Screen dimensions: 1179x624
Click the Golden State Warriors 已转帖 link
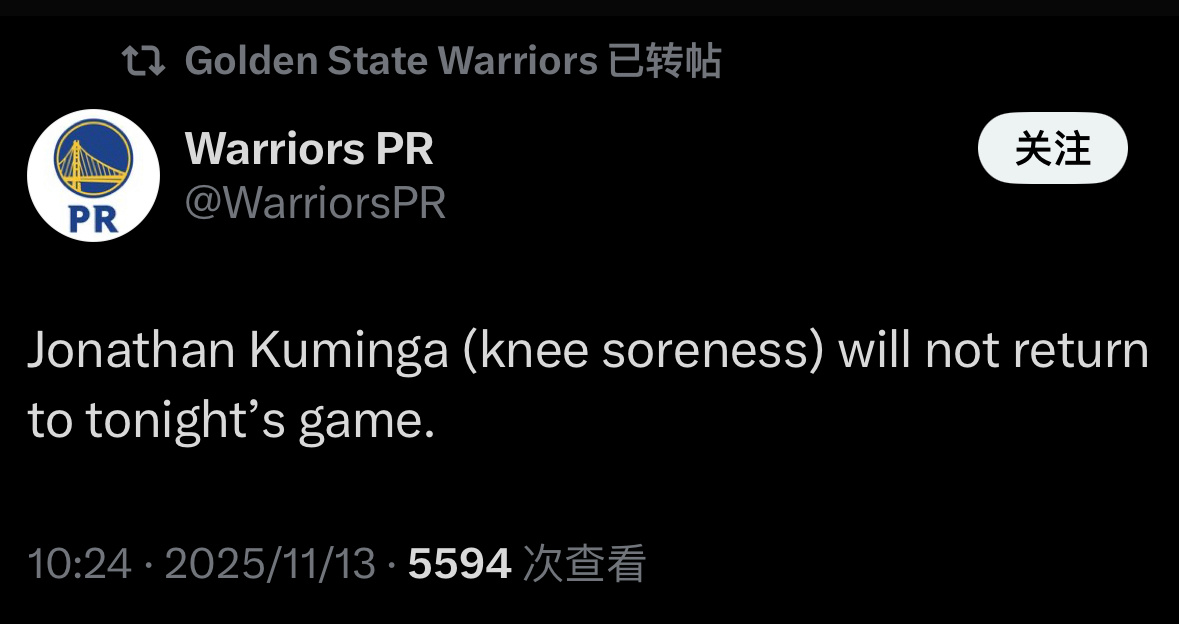click(450, 60)
